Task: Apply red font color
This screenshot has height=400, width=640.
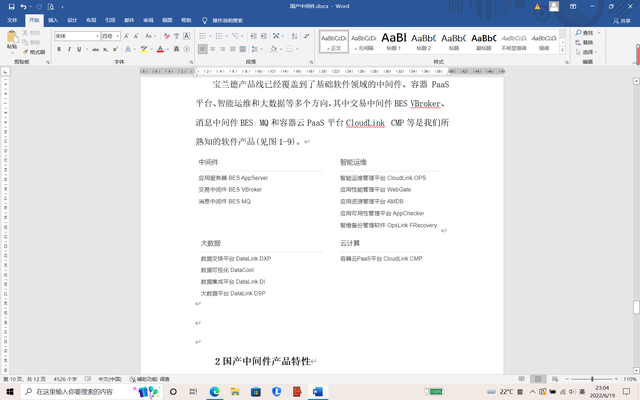Action: tap(160, 49)
